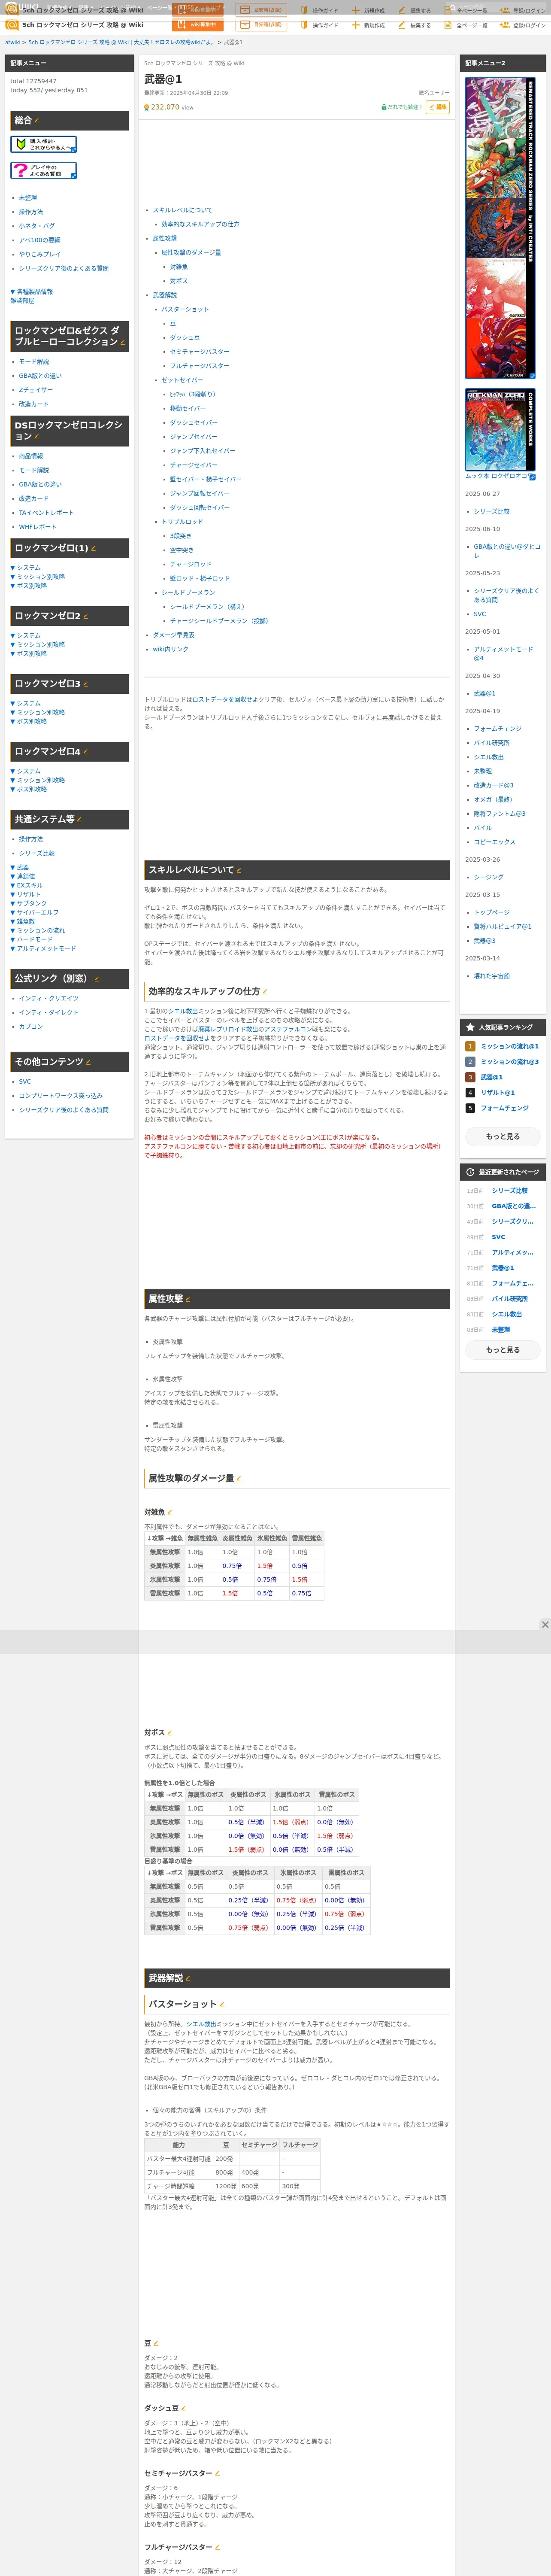Click the edit pencil beside 総合 heading
The image size is (551, 2576).
click(37, 121)
